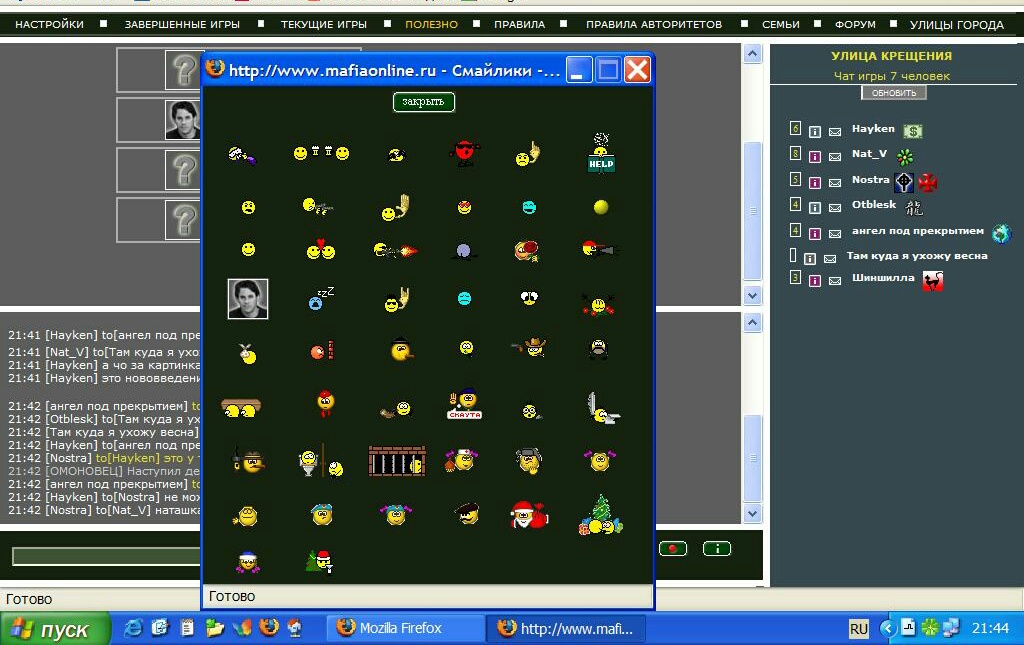The width and height of the screenshot is (1024, 645).
Task: Choose the two smileys drinking toast emoticon
Action: tap(321, 153)
